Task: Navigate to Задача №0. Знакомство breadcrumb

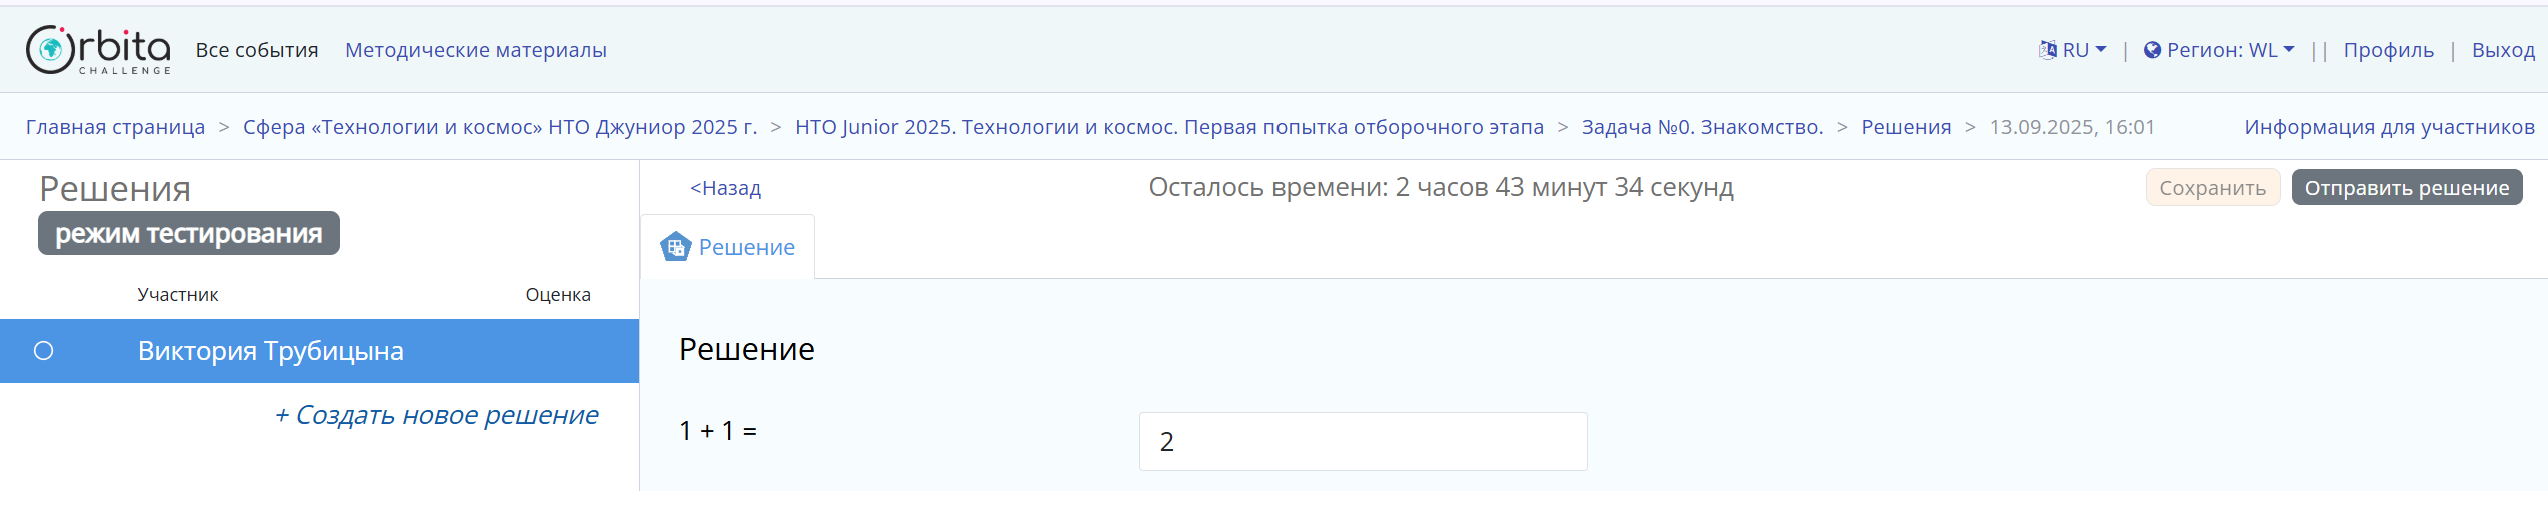Action: (1702, 127)
